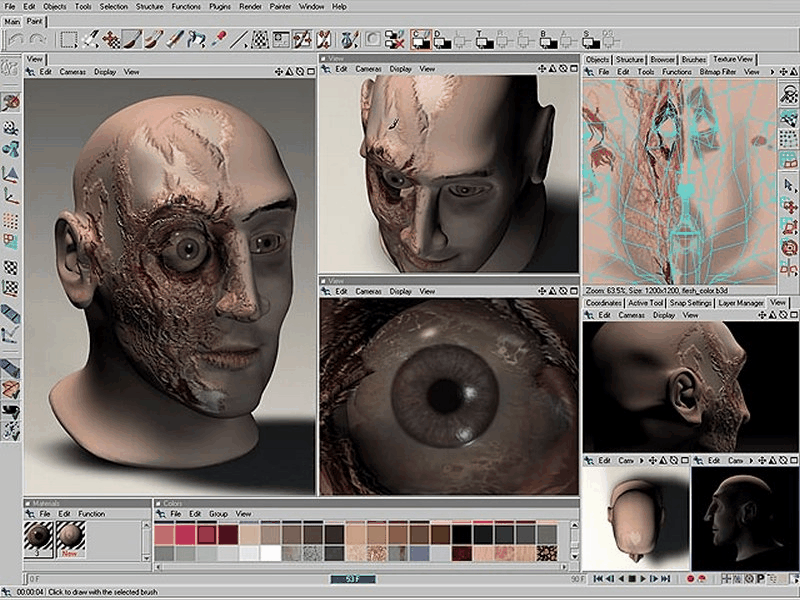Toggle fullscreen for the eye close-up View

tap(574, 291)
